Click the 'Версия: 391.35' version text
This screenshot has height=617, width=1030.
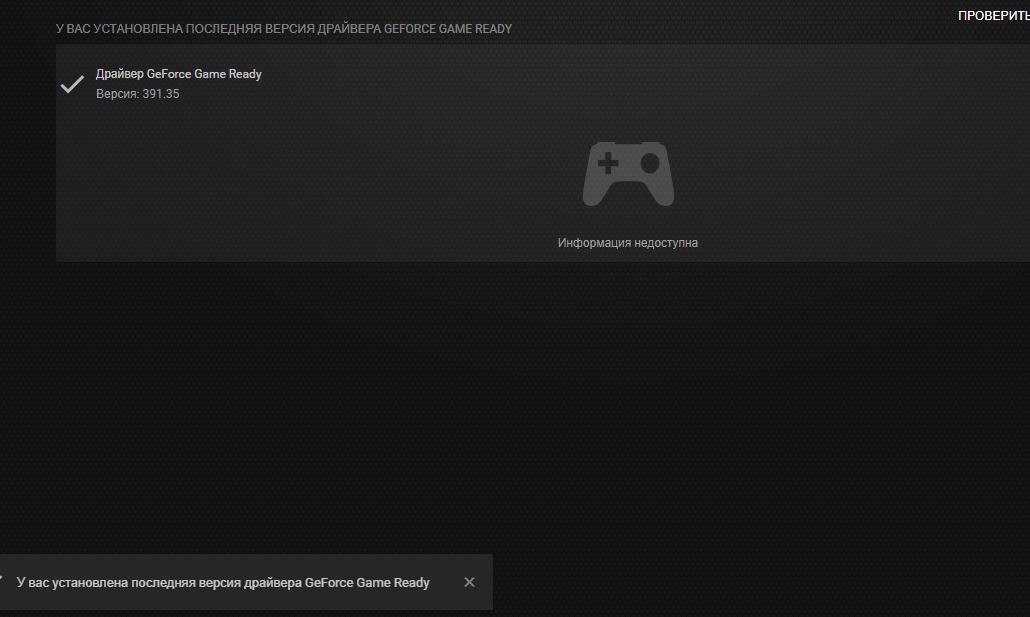[137, 94]
